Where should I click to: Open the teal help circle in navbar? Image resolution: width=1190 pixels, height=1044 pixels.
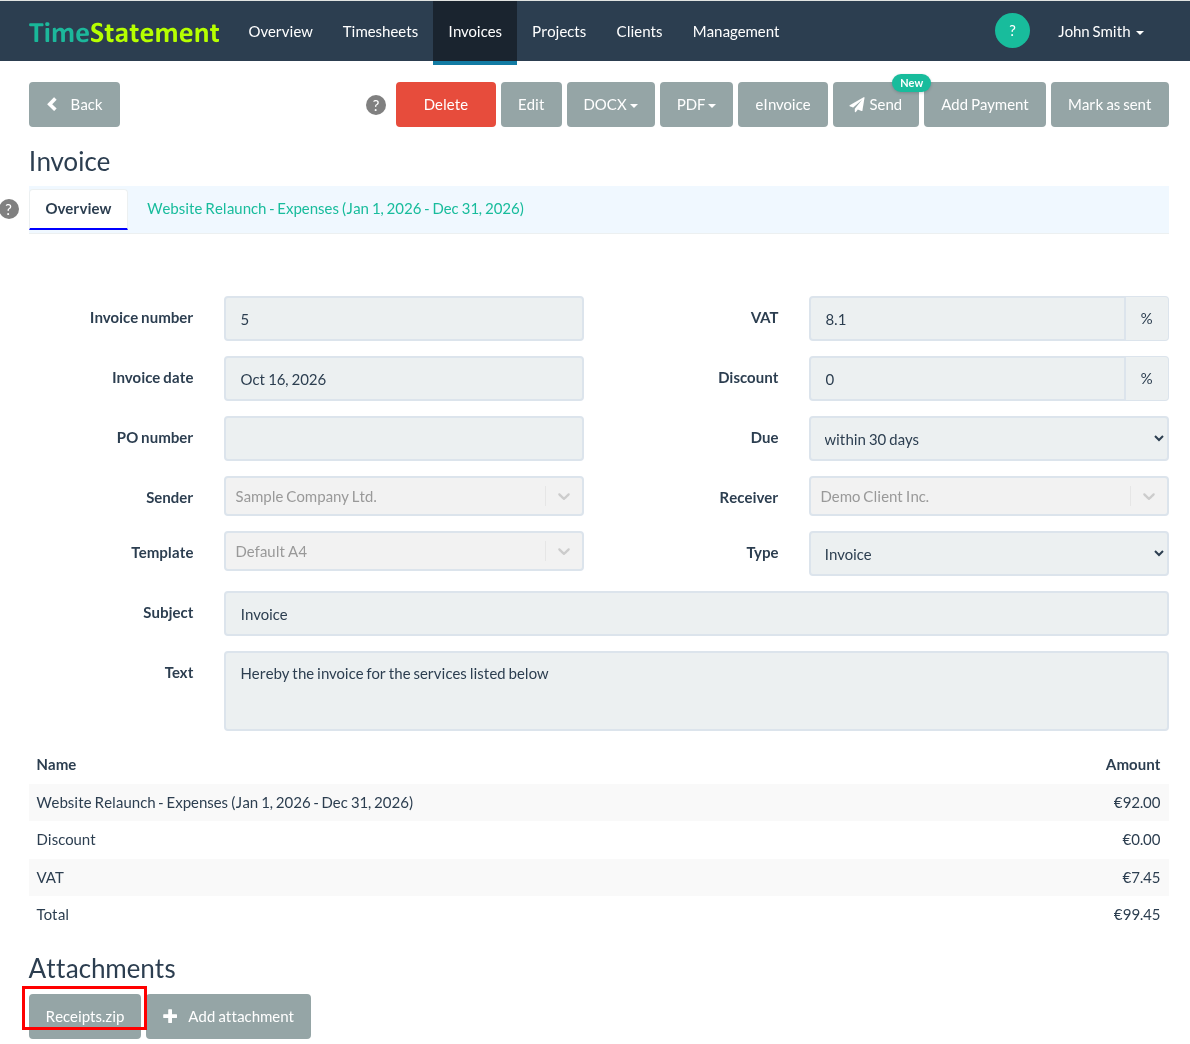tap(1012, 31)
